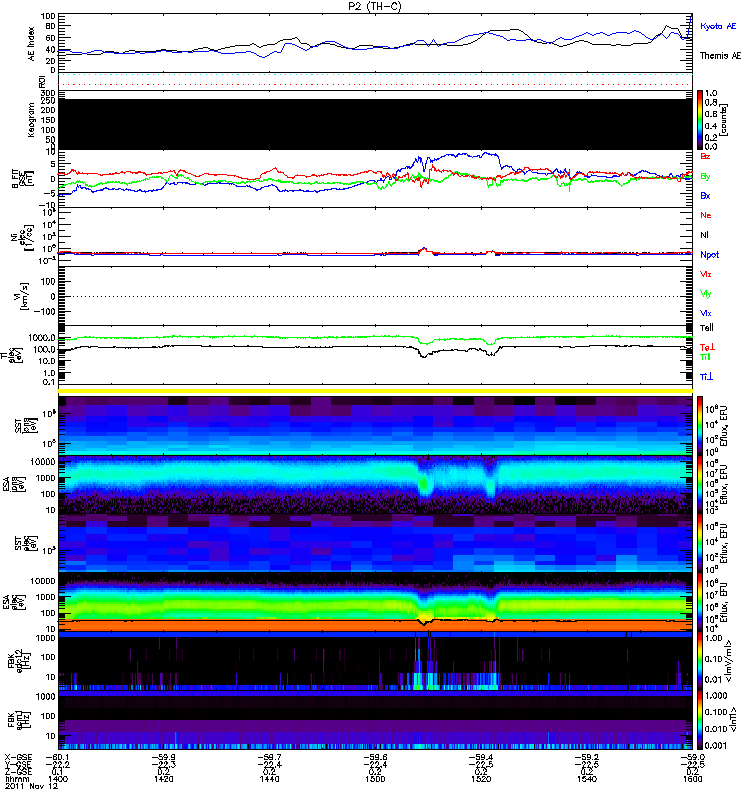Select the red Ne legend label

[x=706, y=215]
